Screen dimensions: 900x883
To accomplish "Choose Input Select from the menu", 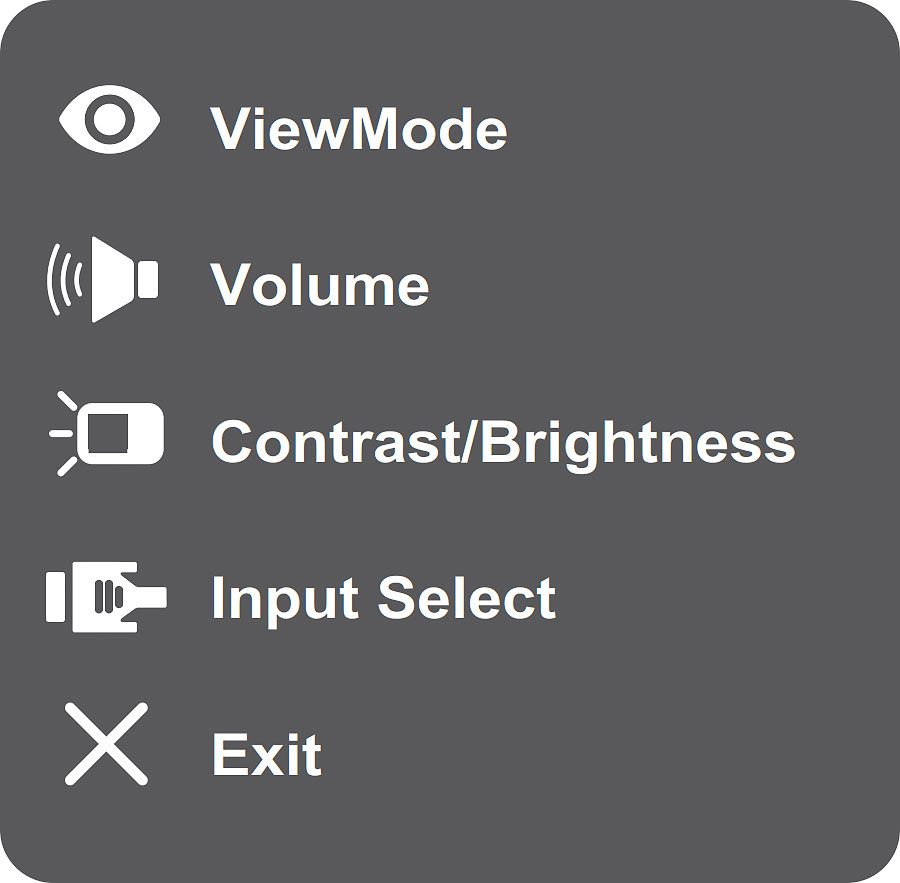I will pos(383,598).
